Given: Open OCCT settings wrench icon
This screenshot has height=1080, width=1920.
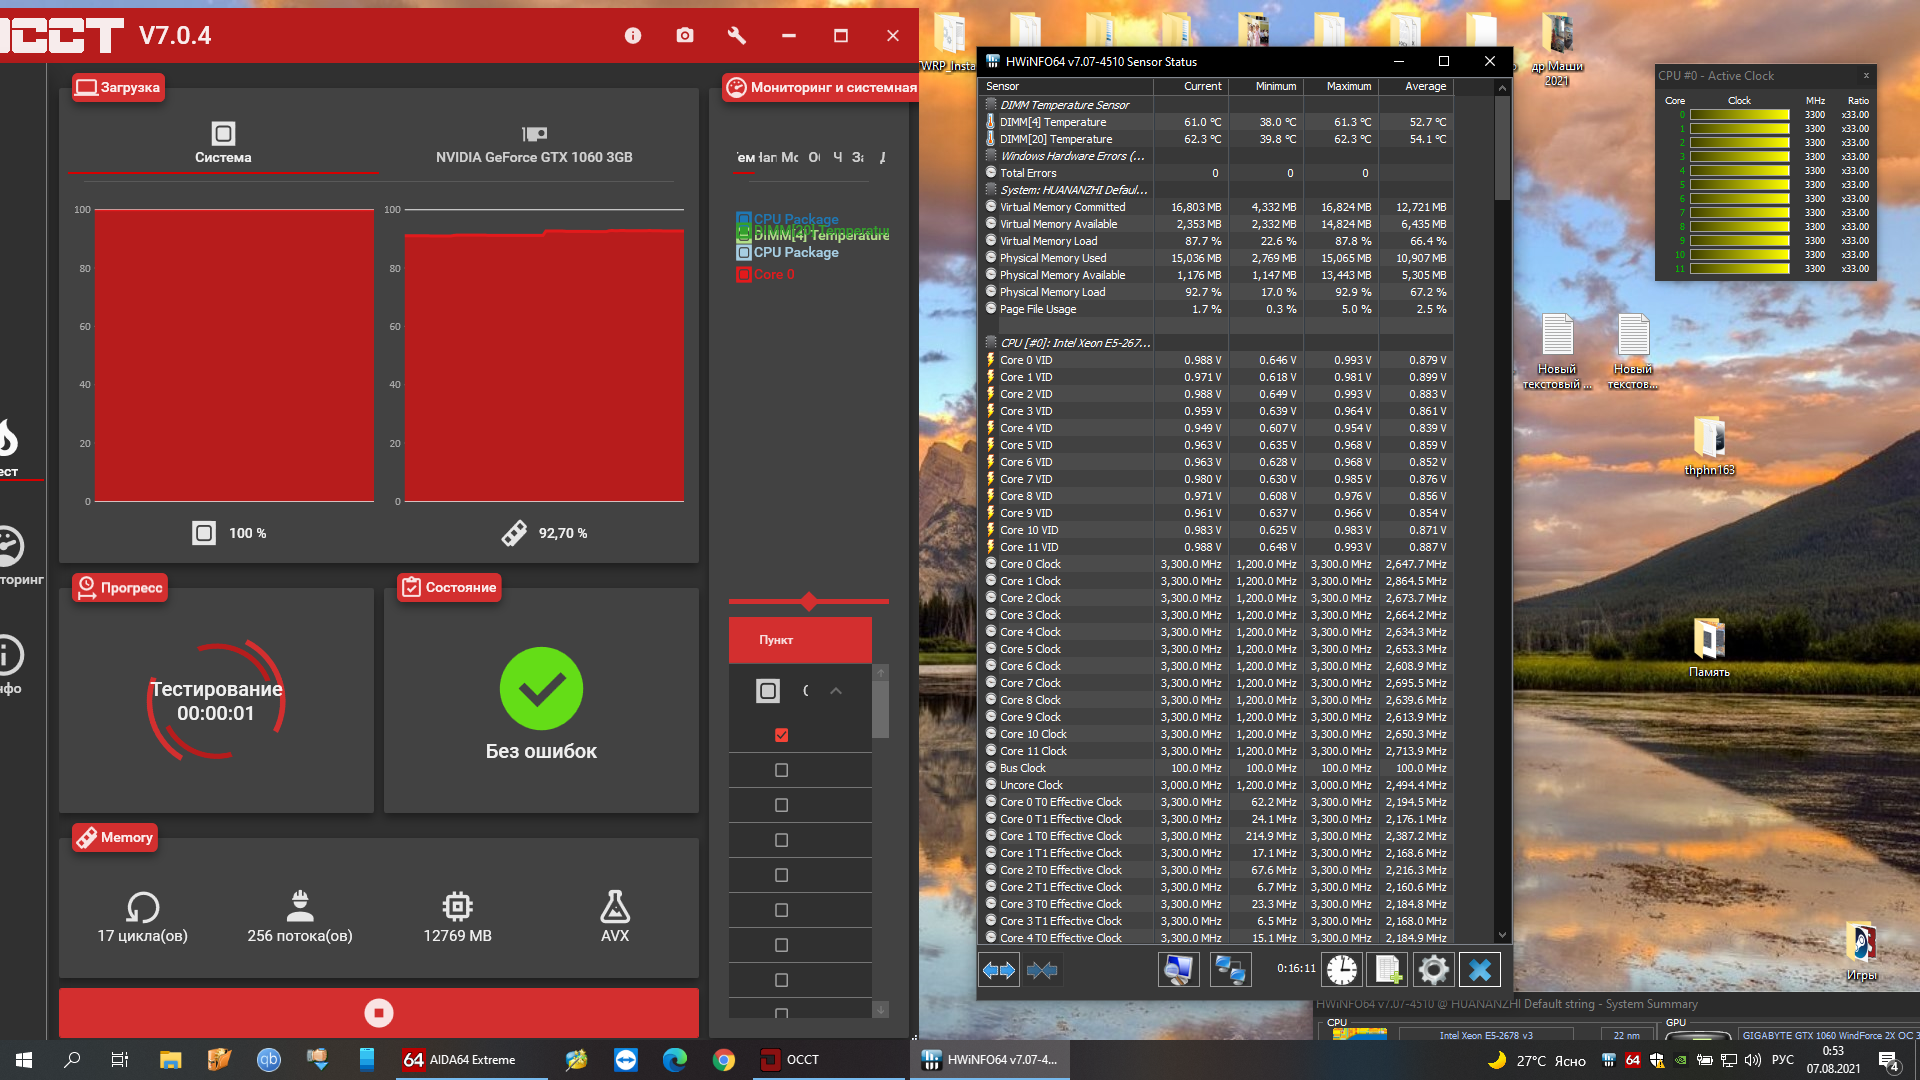Looking at the screenshot, I should click(737, 36).
